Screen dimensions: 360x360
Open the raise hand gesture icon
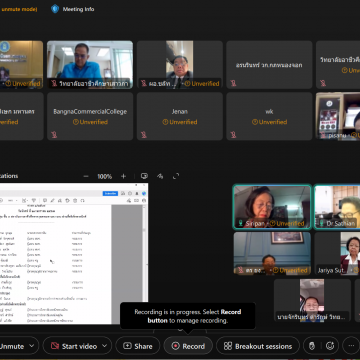coord(312,346)
